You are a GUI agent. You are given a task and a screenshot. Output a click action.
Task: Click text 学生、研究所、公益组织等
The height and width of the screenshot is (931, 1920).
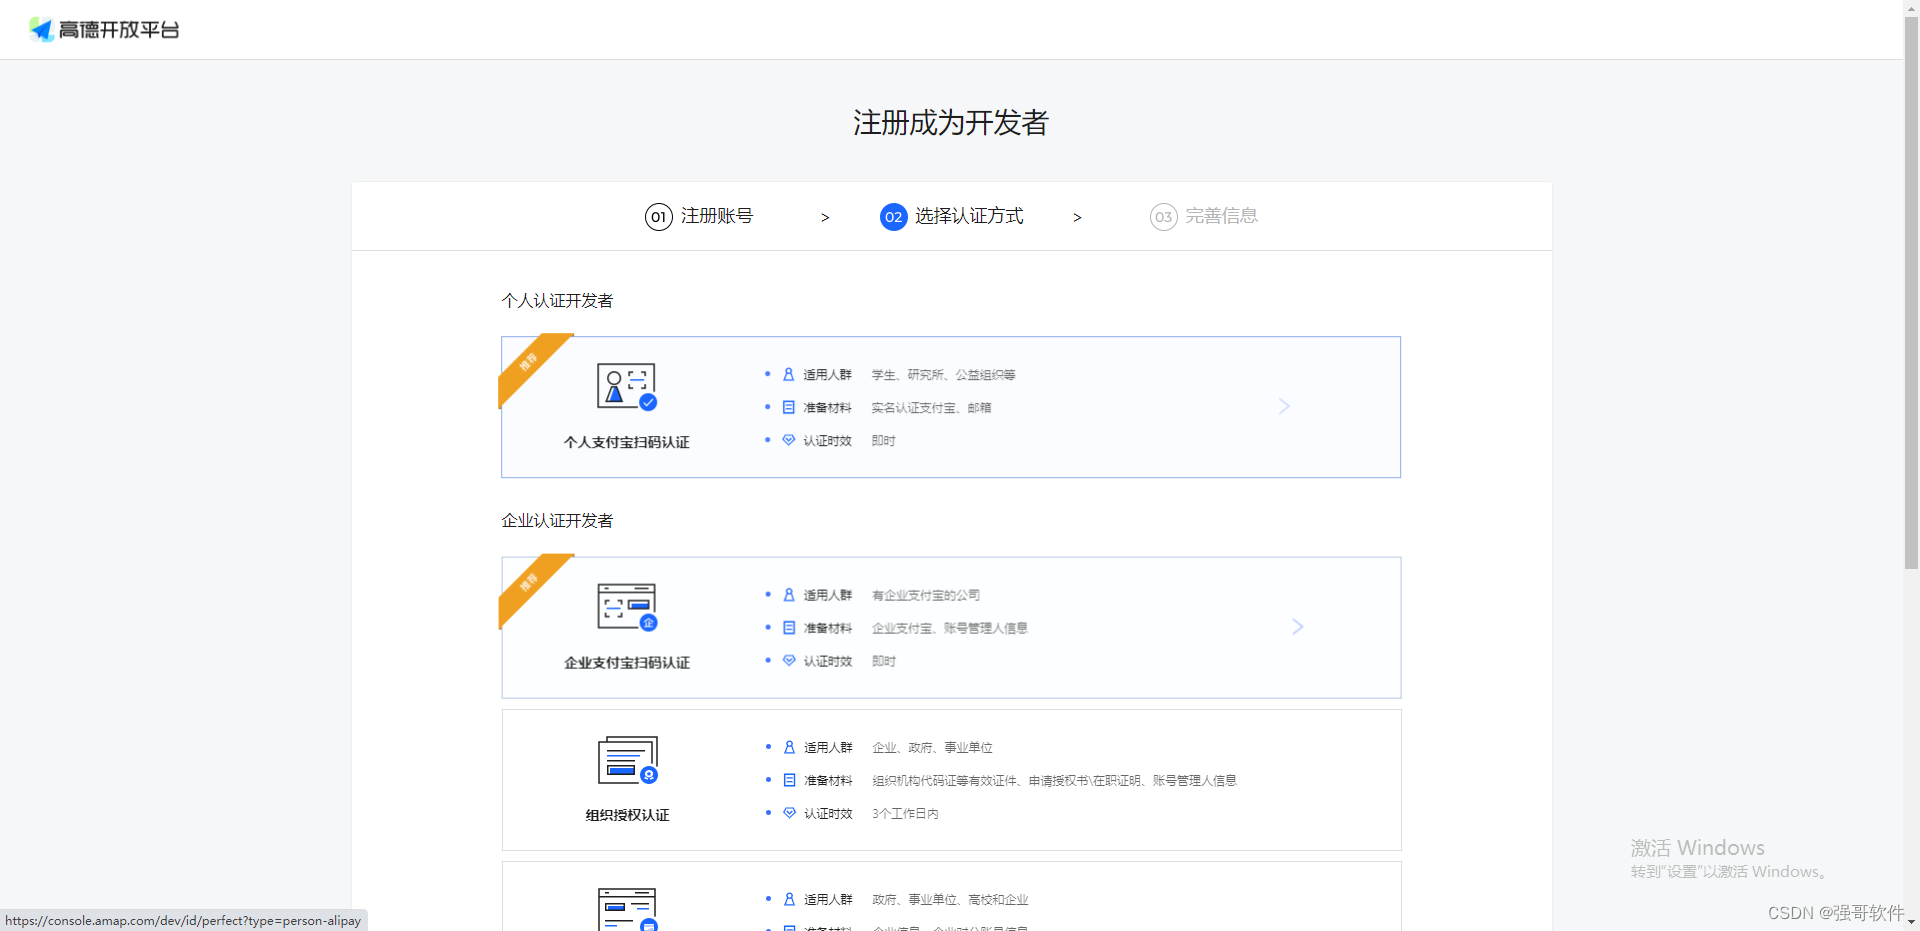[x=943, y=375]
